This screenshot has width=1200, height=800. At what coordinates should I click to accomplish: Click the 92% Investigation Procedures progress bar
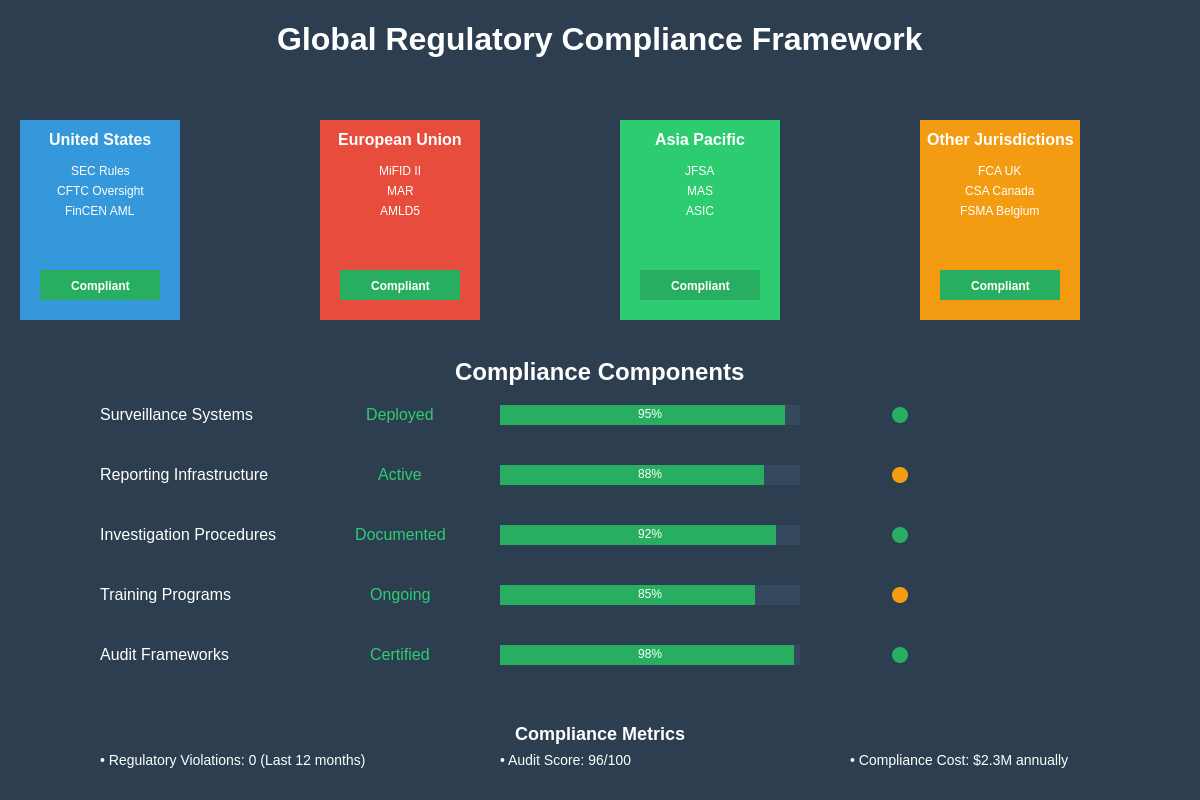pyautogui.click(x=650, y=535)
